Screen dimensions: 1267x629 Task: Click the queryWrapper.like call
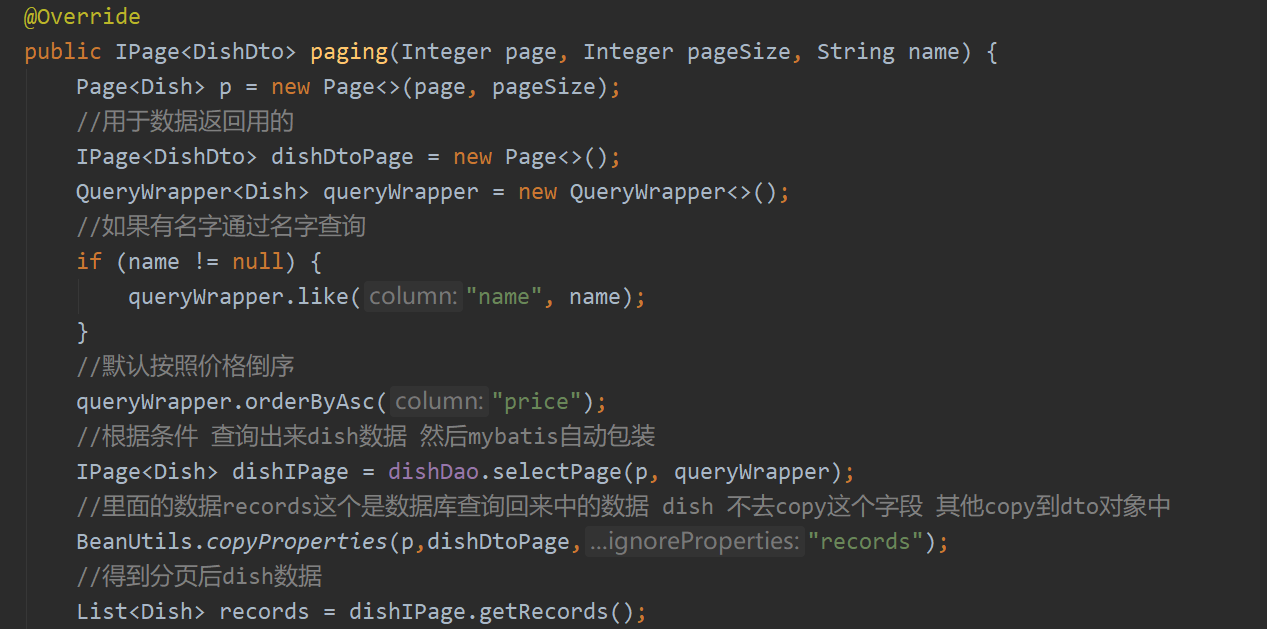click(x=244, y=297)
